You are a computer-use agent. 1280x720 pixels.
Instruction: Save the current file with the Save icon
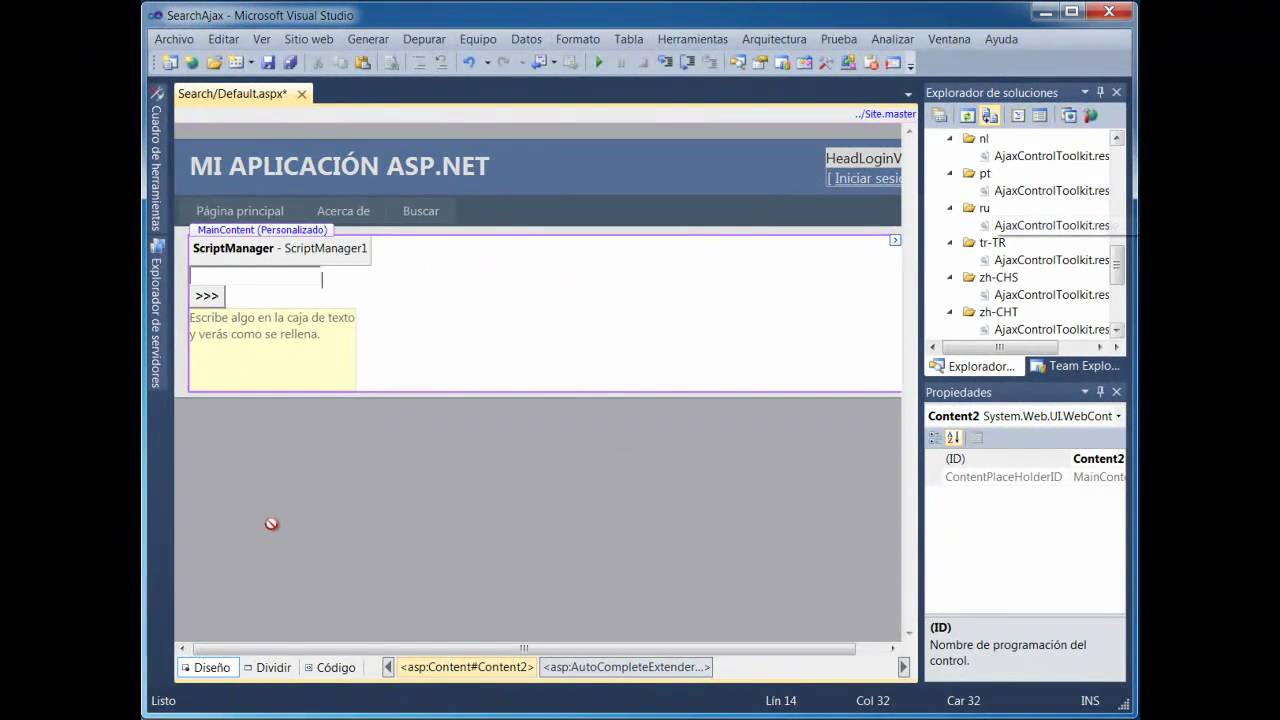coord(268,62)
